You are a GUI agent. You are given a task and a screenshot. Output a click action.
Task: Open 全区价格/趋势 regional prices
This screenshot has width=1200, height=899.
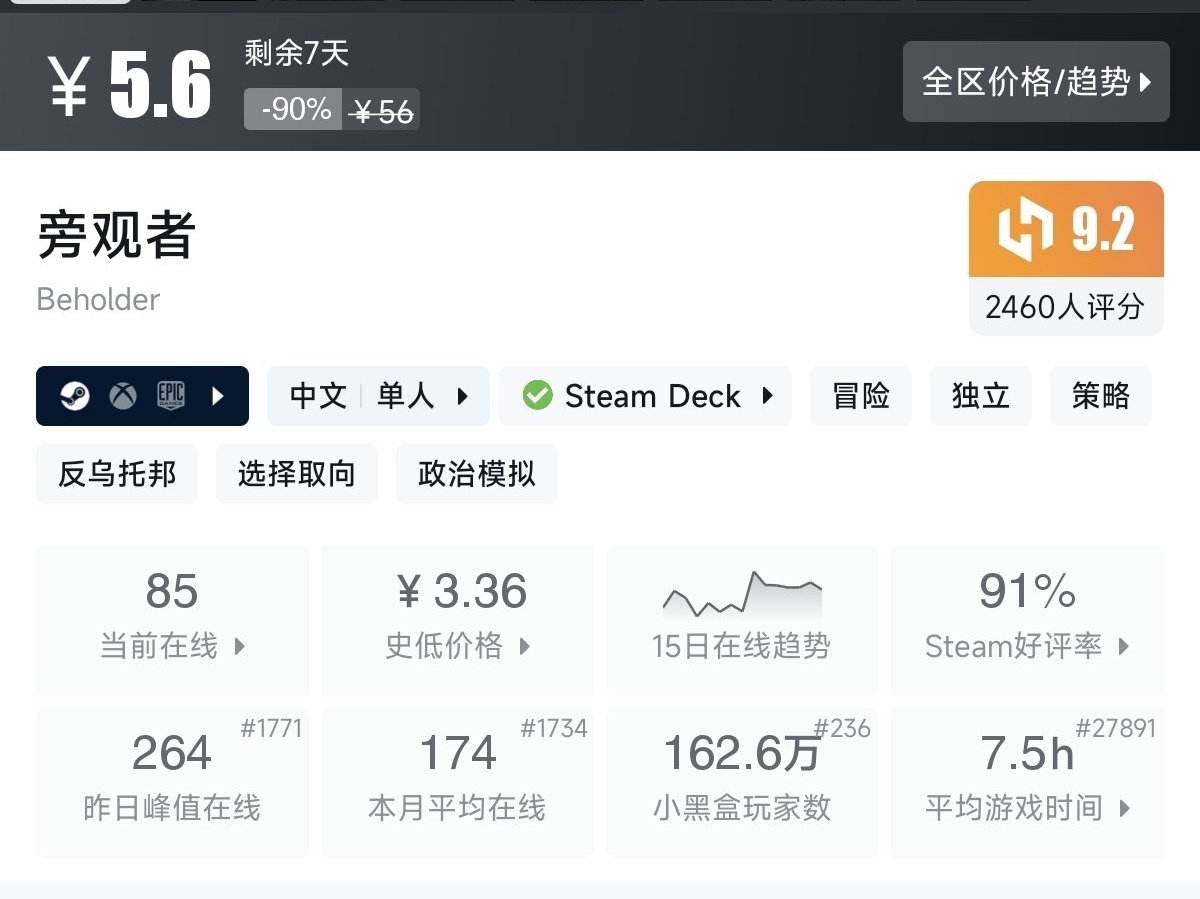[1036, 82]
